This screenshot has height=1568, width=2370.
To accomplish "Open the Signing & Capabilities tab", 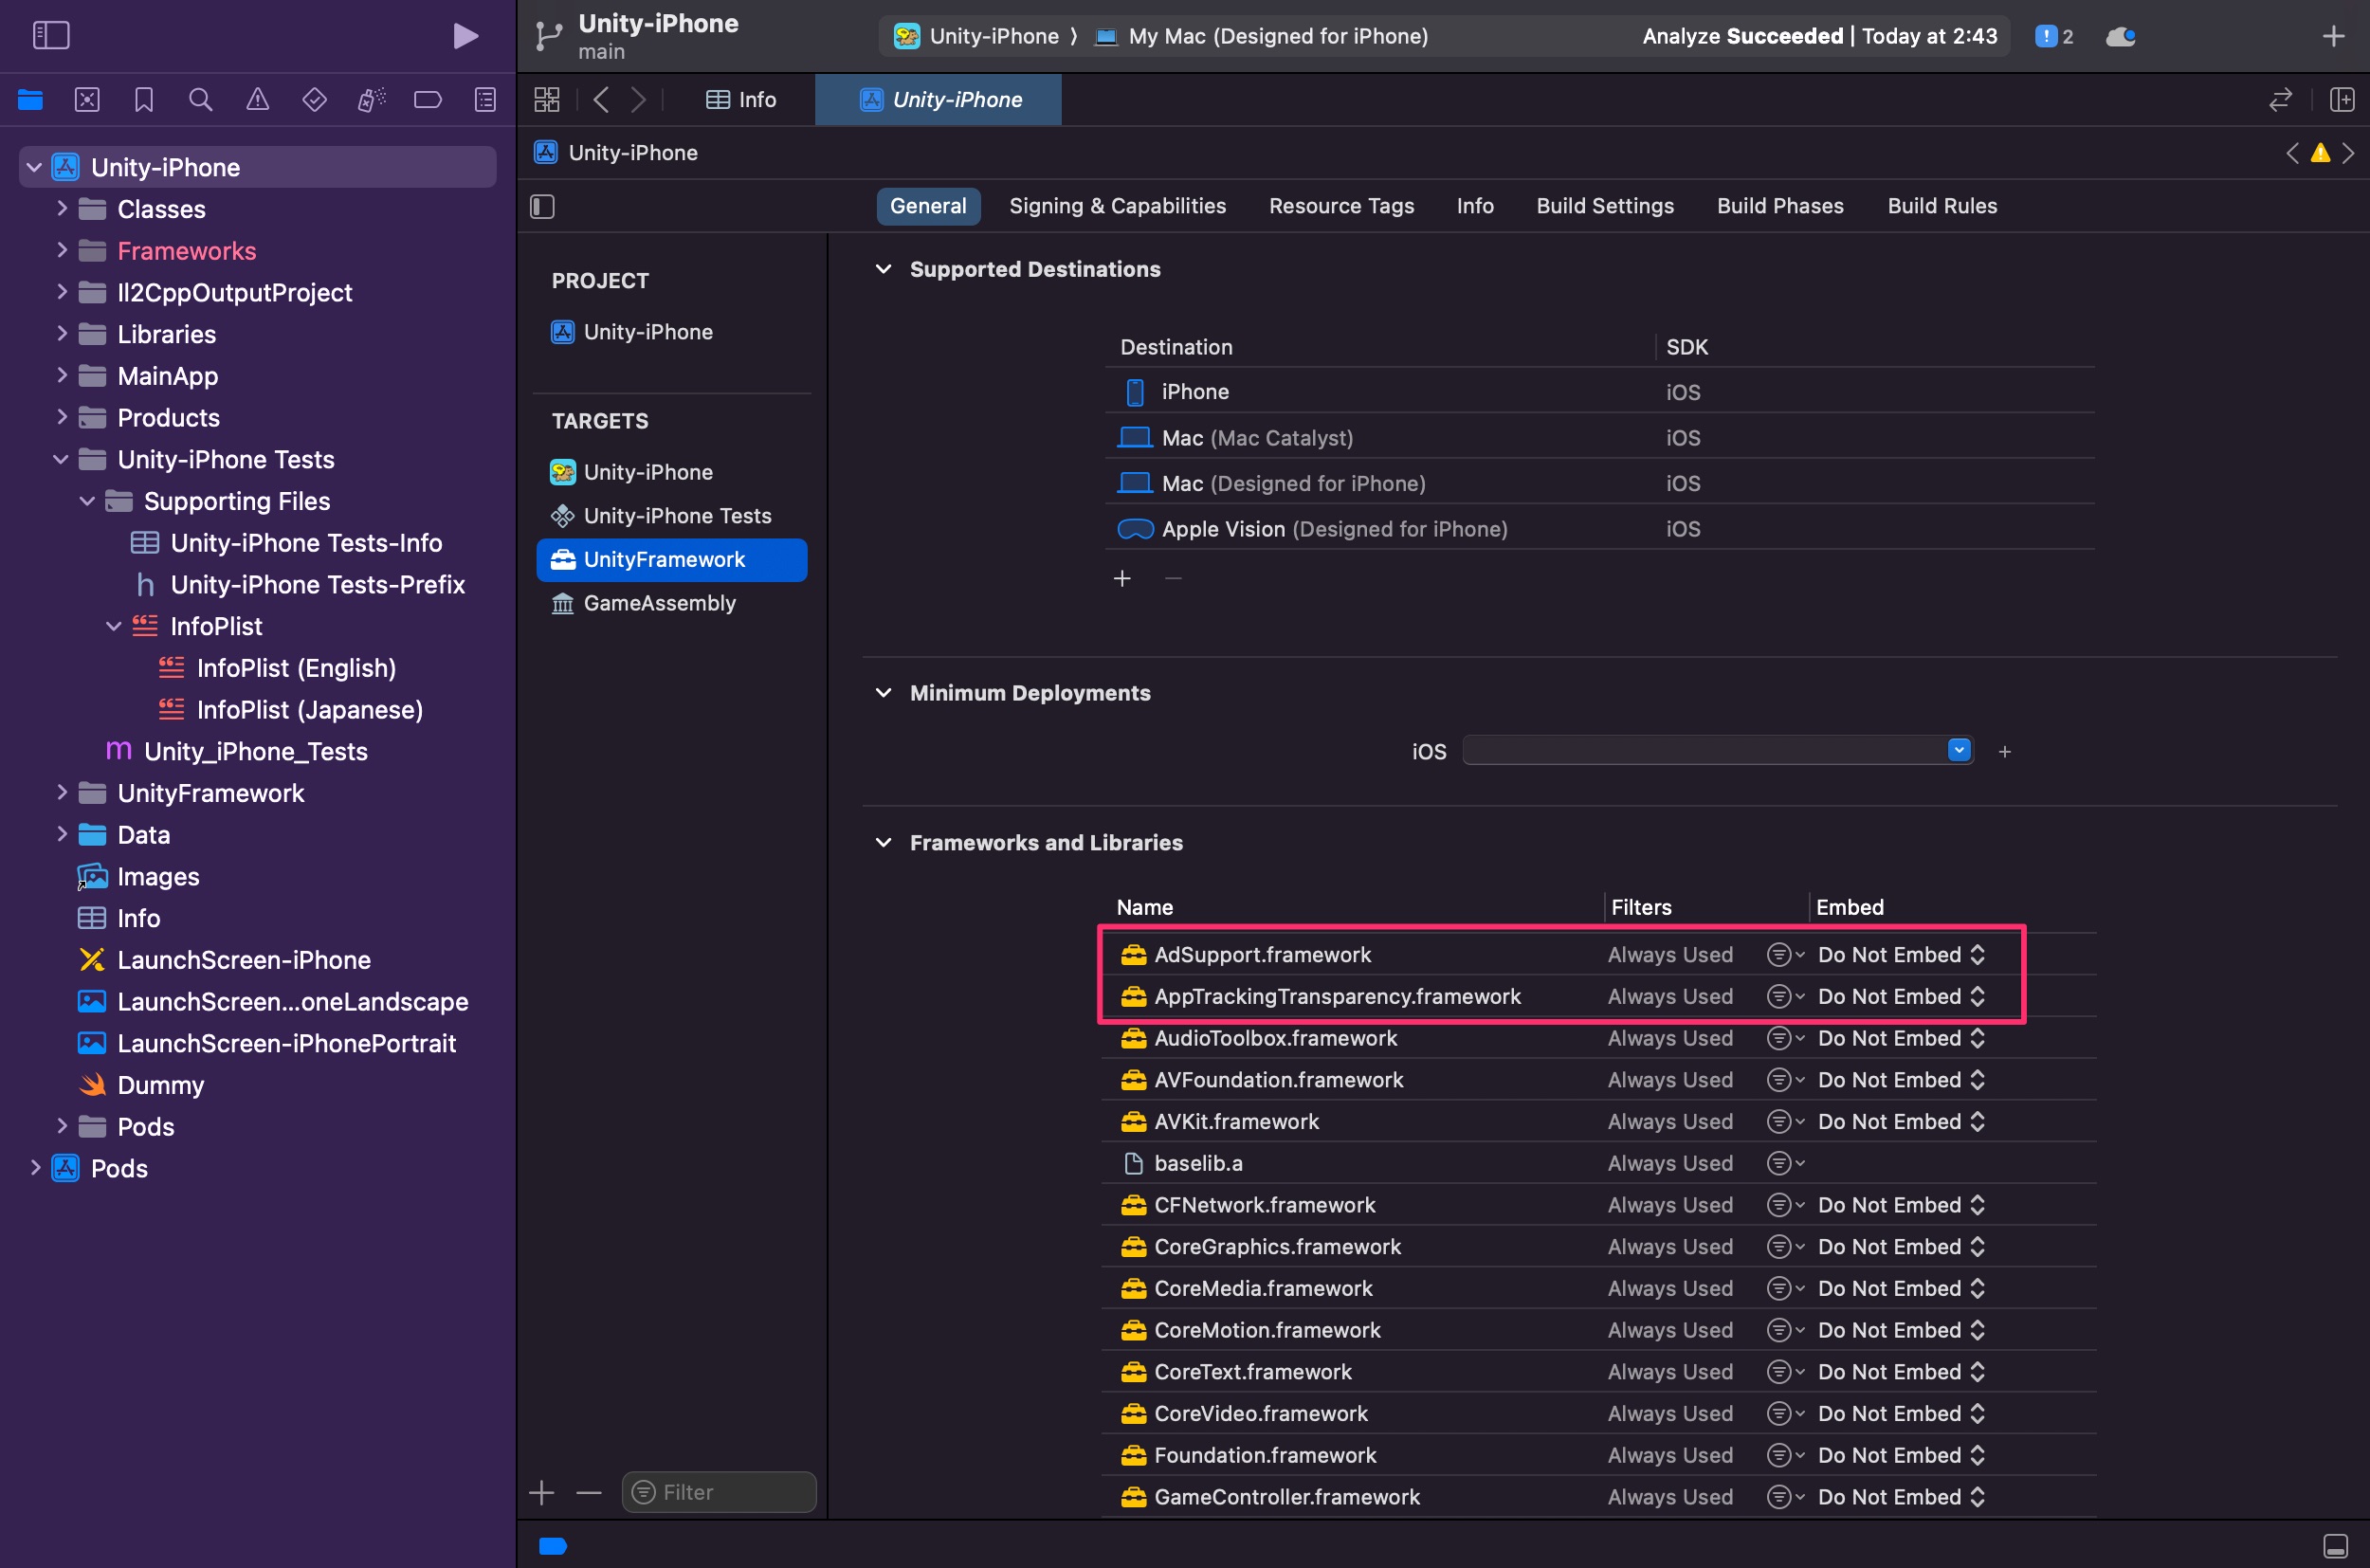I will 1117,206.
